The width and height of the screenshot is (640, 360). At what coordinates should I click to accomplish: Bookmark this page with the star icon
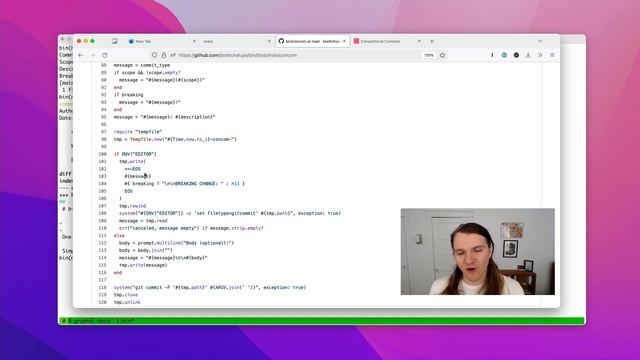[442, 55]
